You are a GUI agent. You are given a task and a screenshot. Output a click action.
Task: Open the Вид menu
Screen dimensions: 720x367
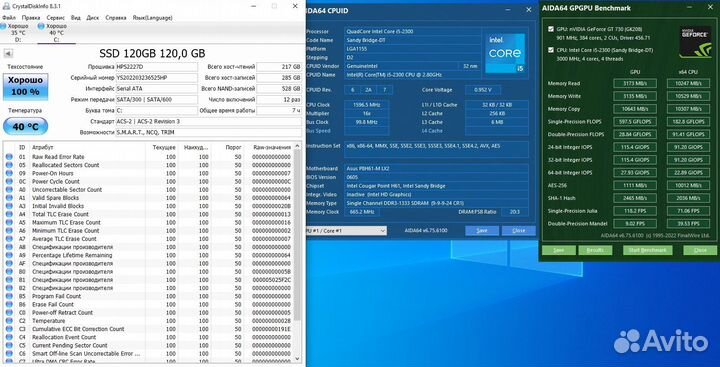(x=76, y=17)
